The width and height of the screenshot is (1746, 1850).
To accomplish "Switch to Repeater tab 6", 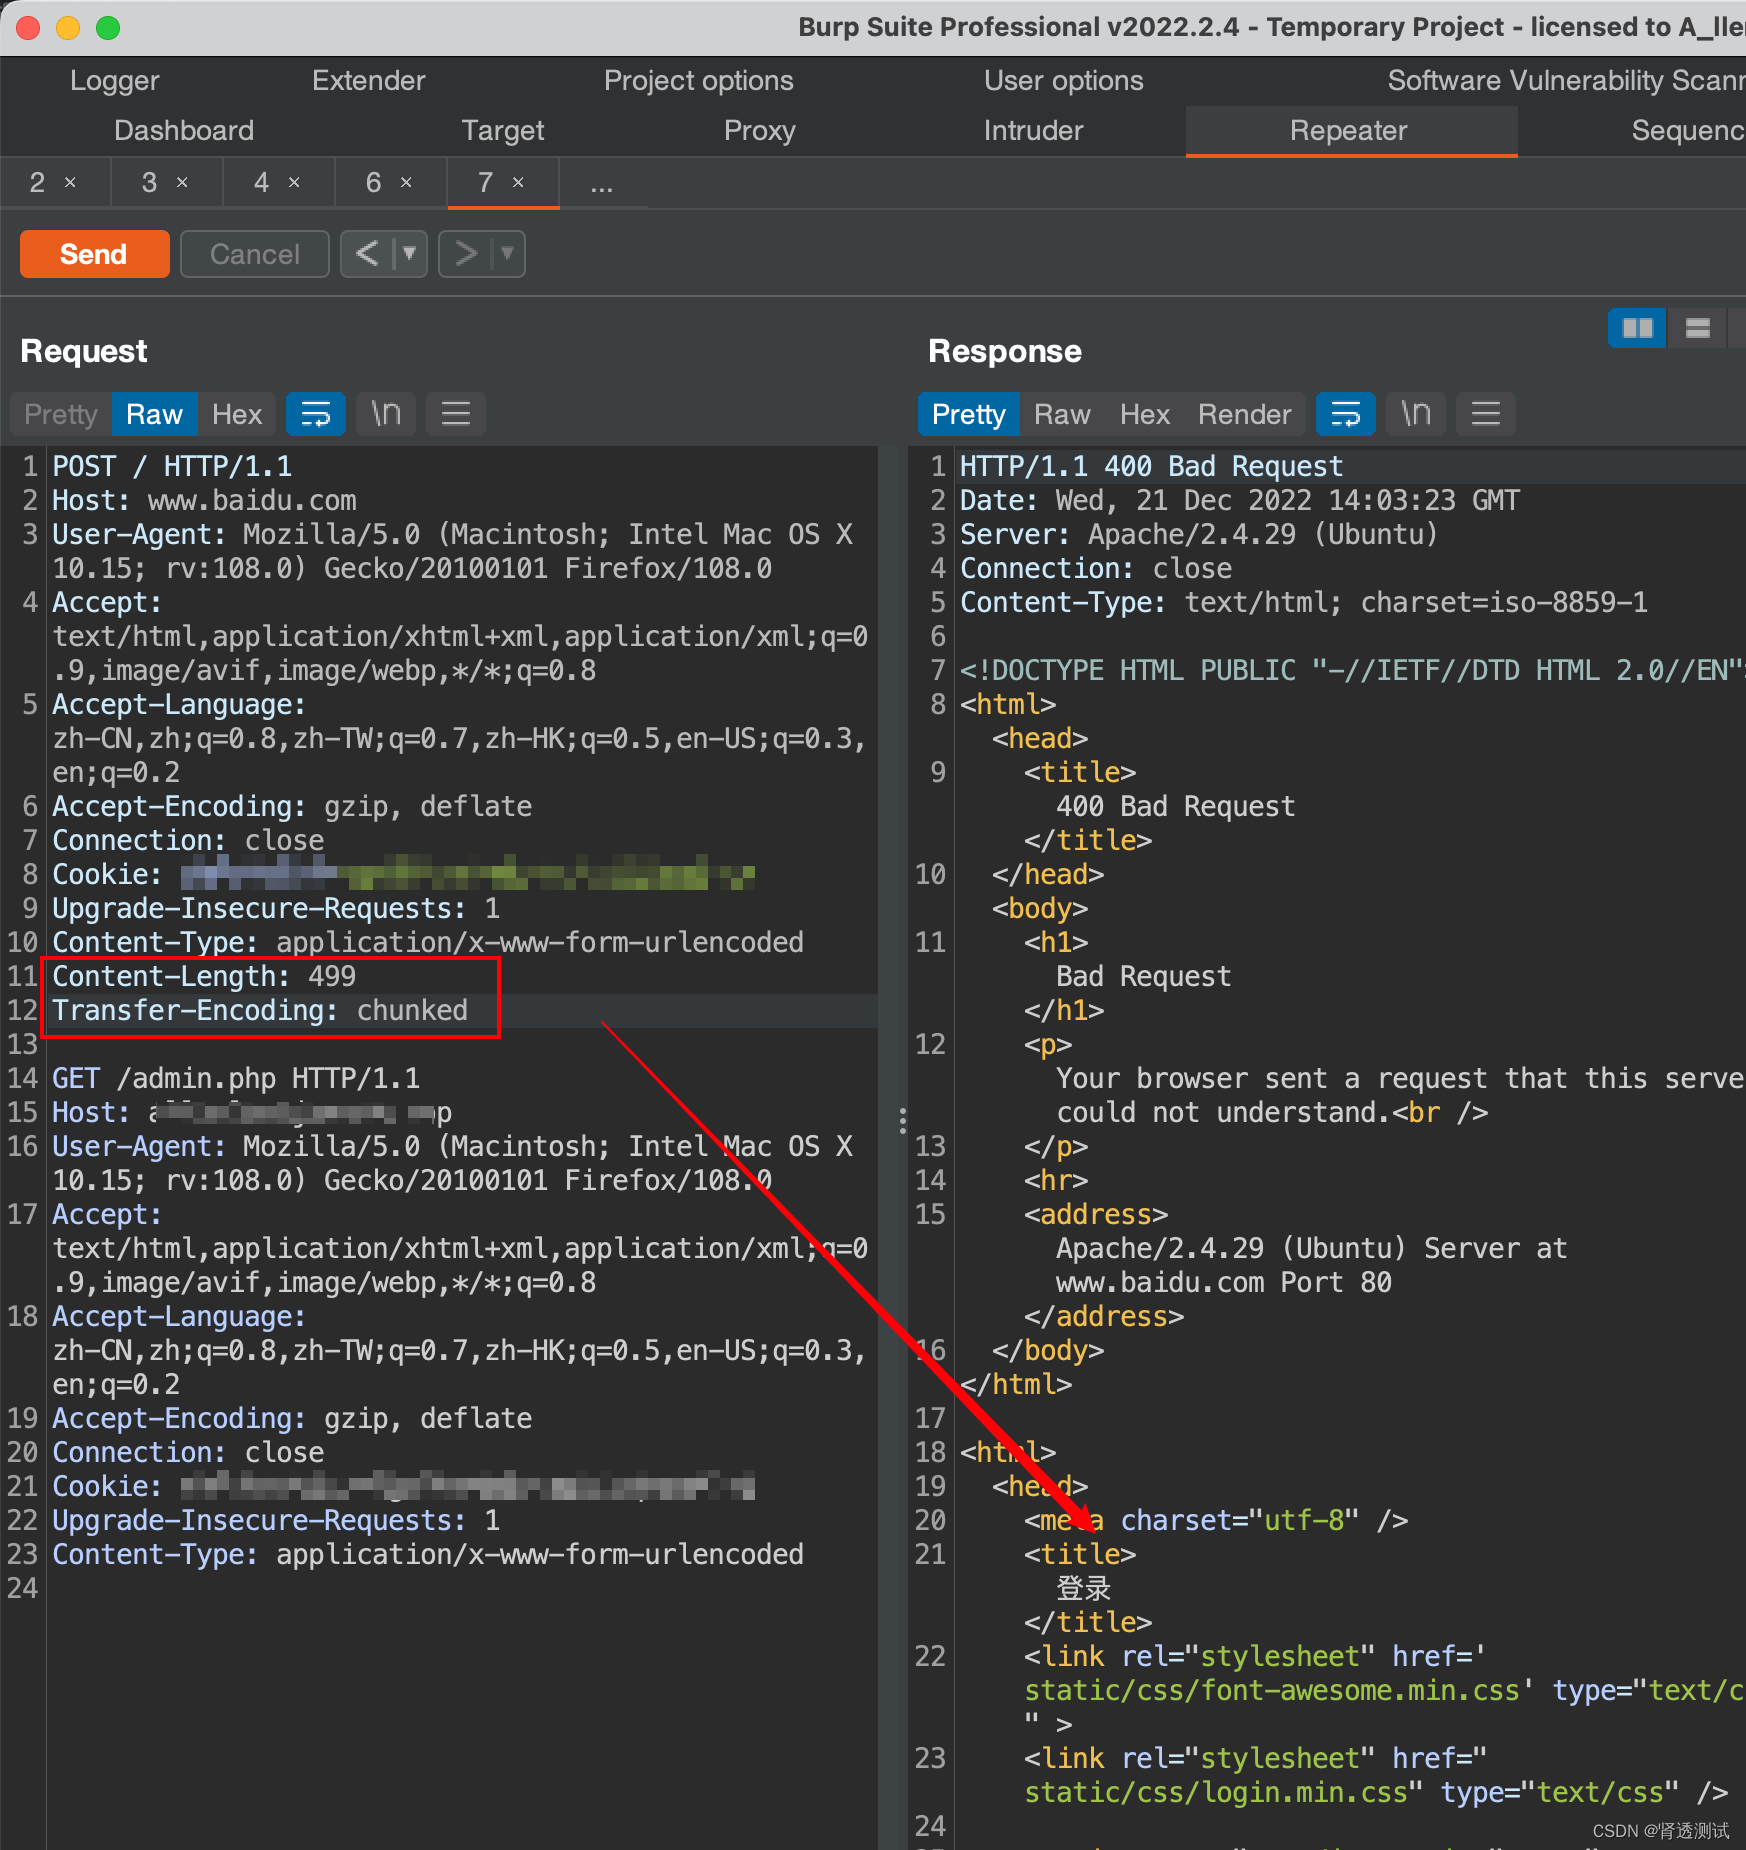I will 374,182.
